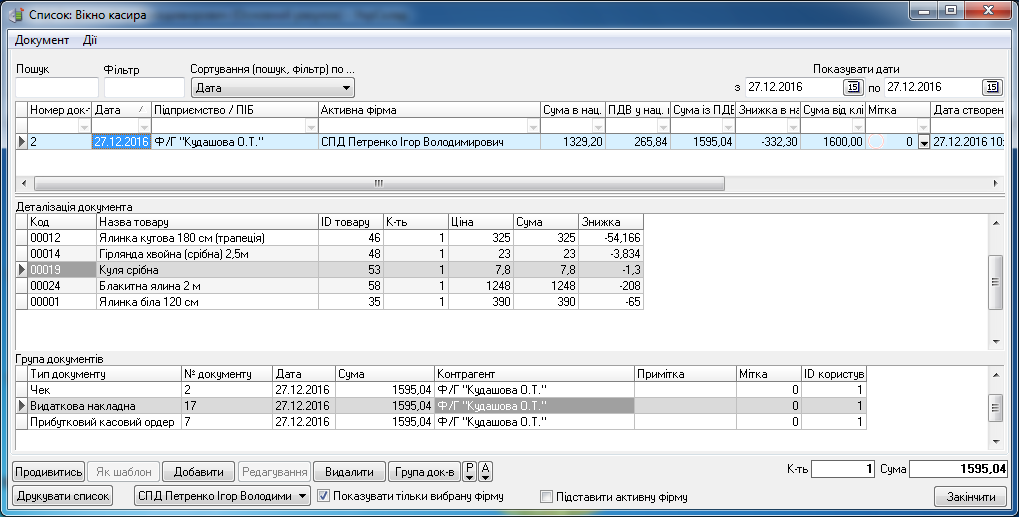
Task: Open the calendar for the end date
Action: (991, 87)
